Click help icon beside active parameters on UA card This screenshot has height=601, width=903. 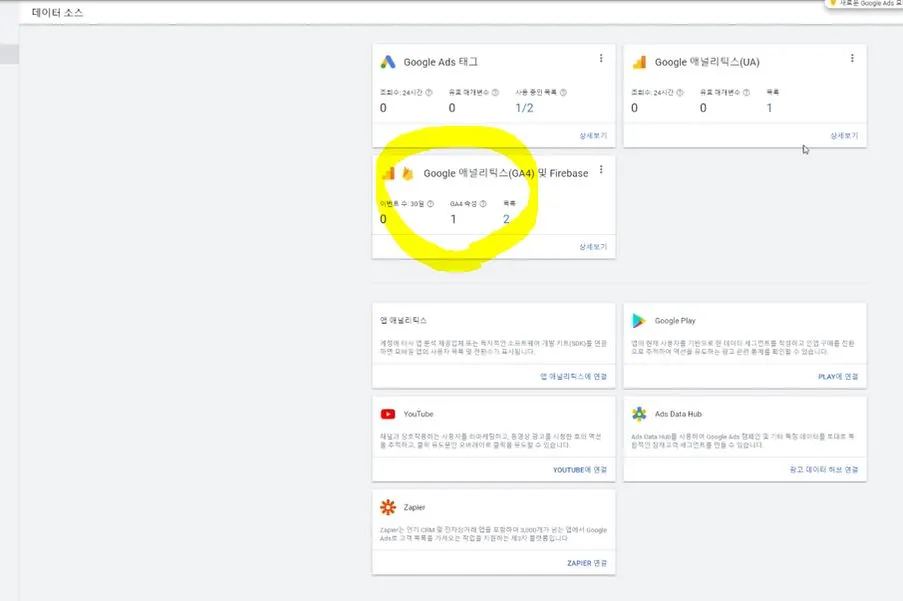click(746, 92)
